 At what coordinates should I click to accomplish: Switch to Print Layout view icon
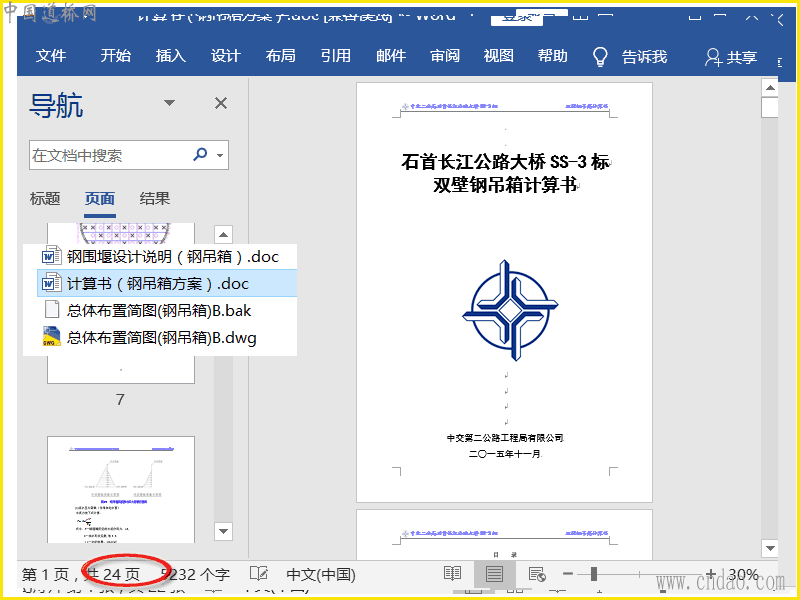pyautogui.click(x=494, y=574)
